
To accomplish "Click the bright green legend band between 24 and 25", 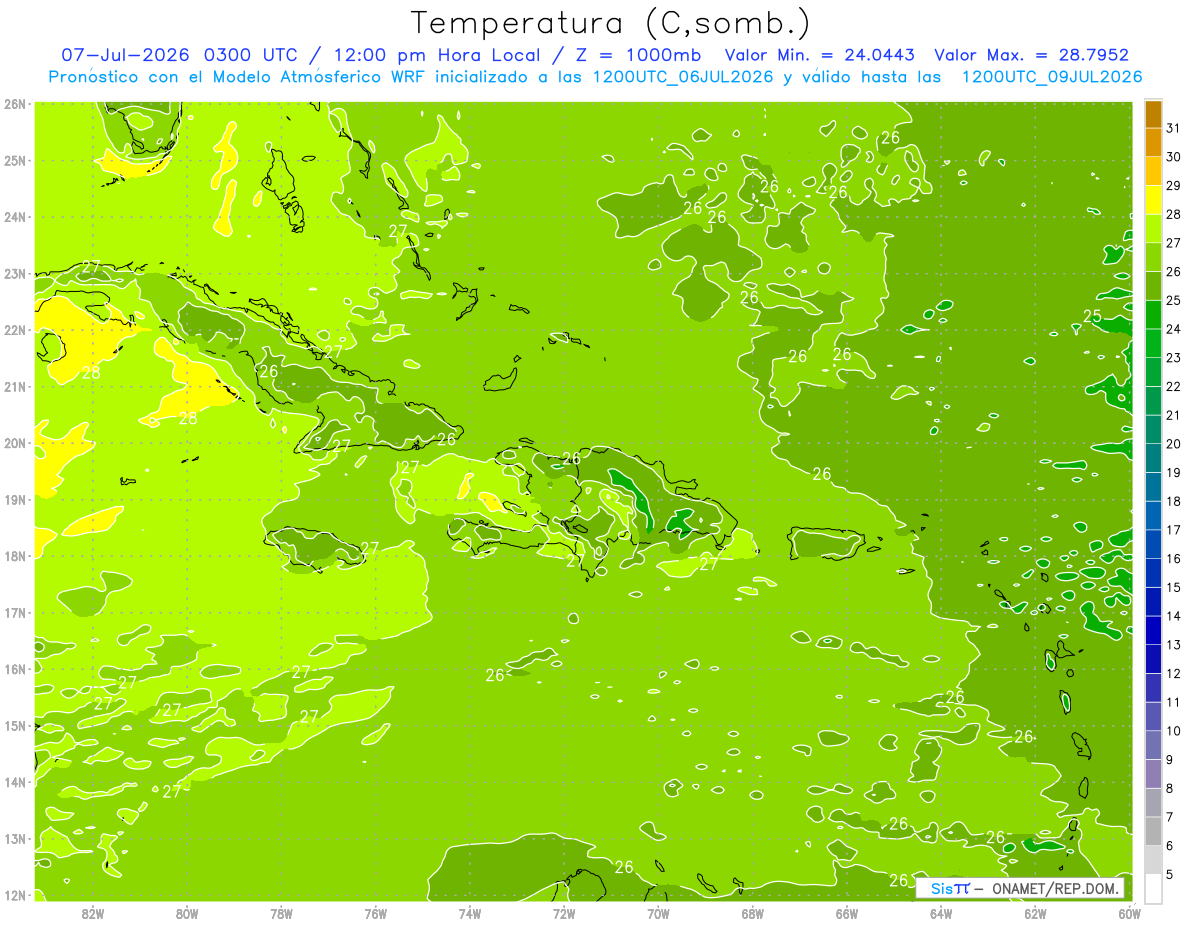I will (1153, 314).
